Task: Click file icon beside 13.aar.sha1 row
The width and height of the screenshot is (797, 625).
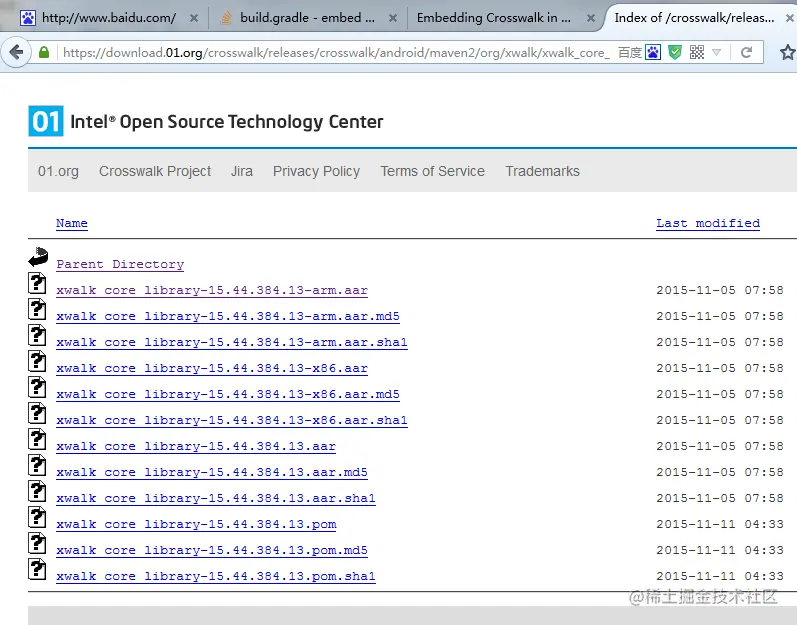Action: point(37,491)
